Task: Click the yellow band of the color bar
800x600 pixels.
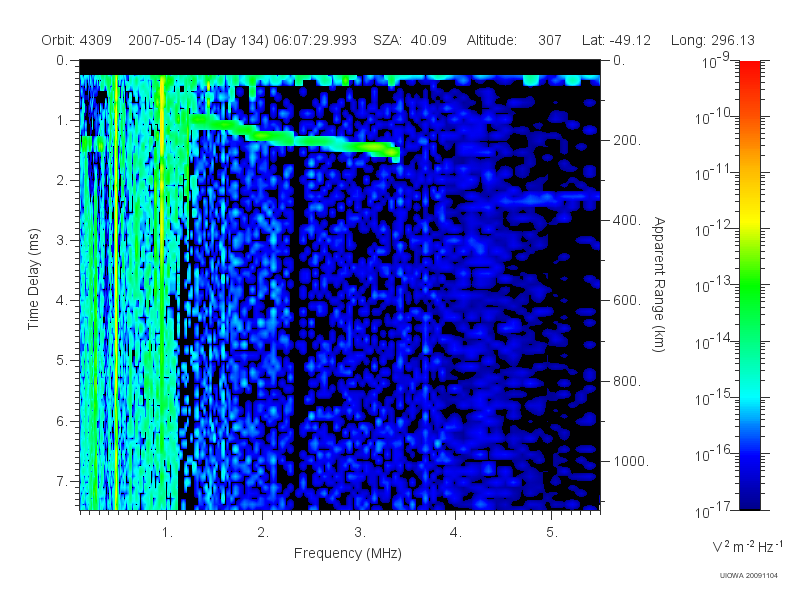Action: pos(749,217)
